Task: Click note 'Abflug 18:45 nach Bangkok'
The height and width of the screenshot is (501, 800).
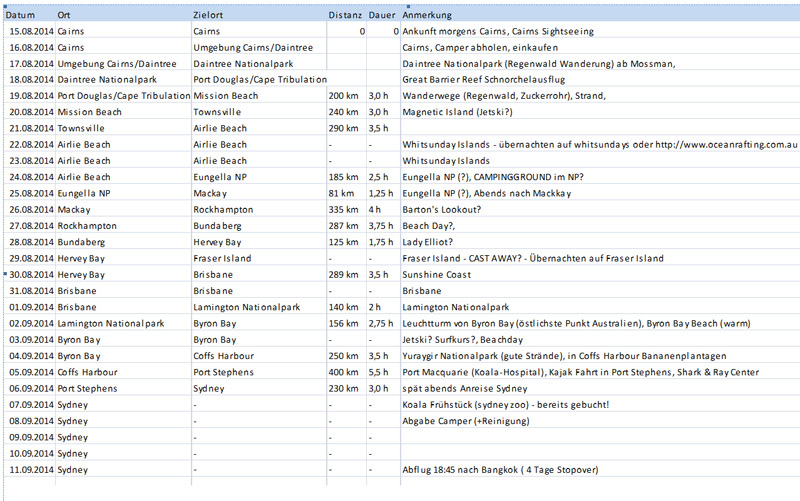Action: point(460,470)
